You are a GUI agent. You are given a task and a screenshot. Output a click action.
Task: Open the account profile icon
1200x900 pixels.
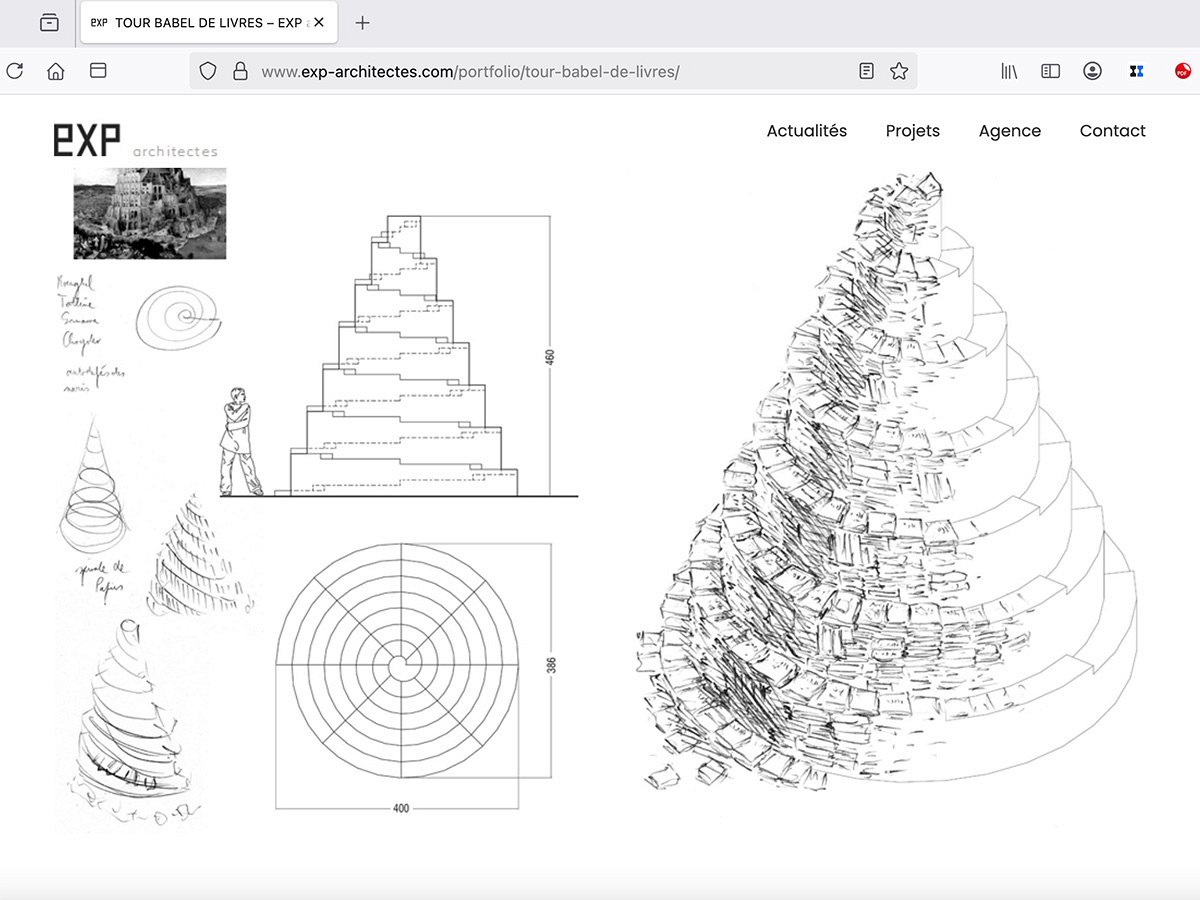(x=1092, y=71)
